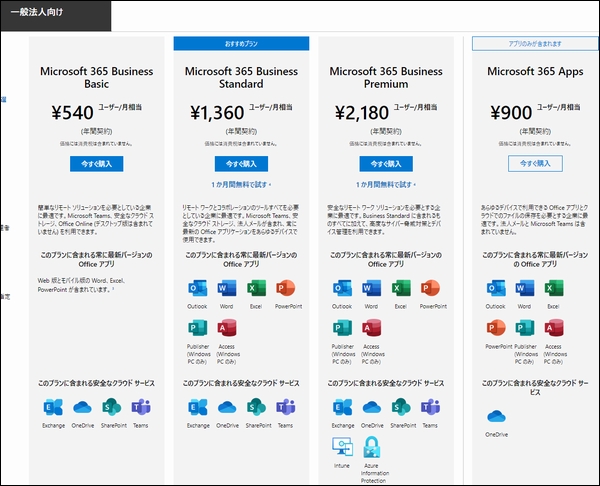The width and height of the screenshot is (600, 486).
Task: Click PowerPoint icon in Business Premium plan
Action: pos(430,289)
